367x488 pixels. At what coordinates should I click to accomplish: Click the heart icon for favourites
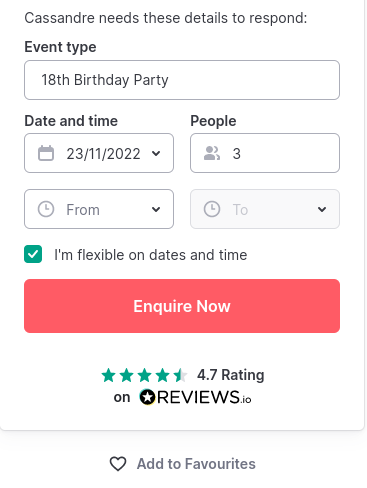pos(118,464)
